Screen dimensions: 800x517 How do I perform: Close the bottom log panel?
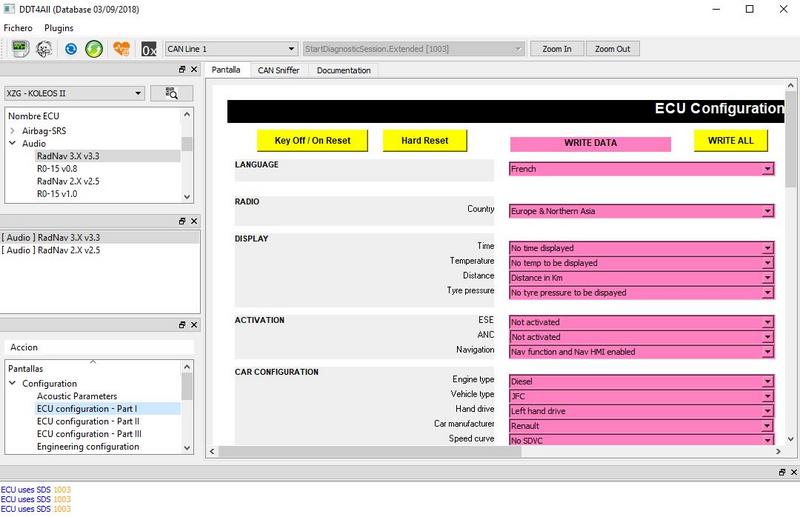click(793, 473)
